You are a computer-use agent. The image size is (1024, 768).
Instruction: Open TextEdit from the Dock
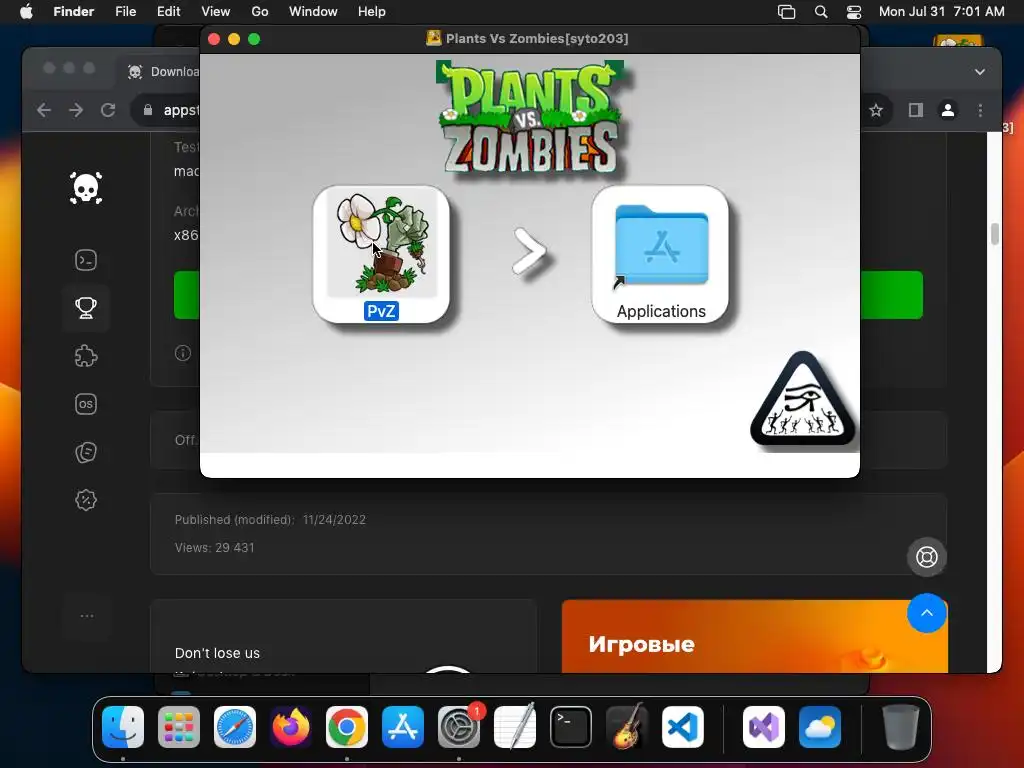515,727
